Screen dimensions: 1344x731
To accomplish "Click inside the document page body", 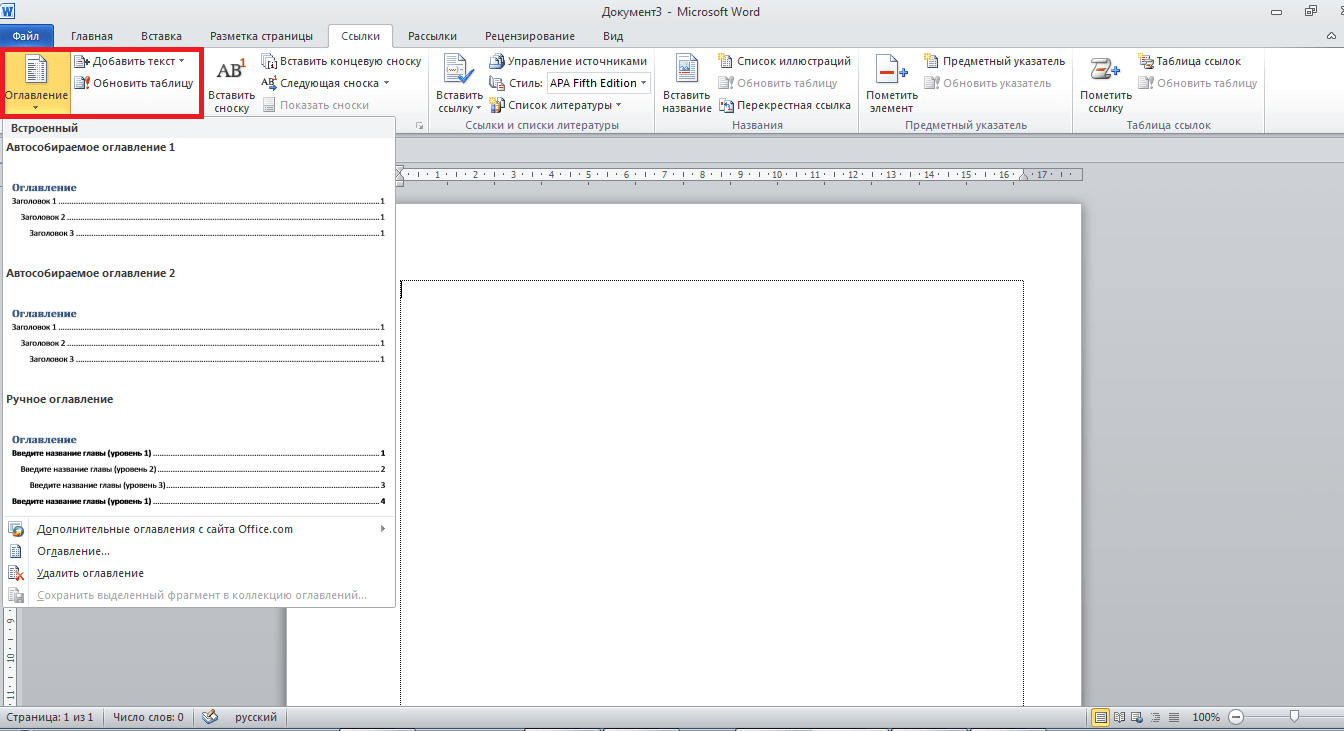I will (712, 494).
